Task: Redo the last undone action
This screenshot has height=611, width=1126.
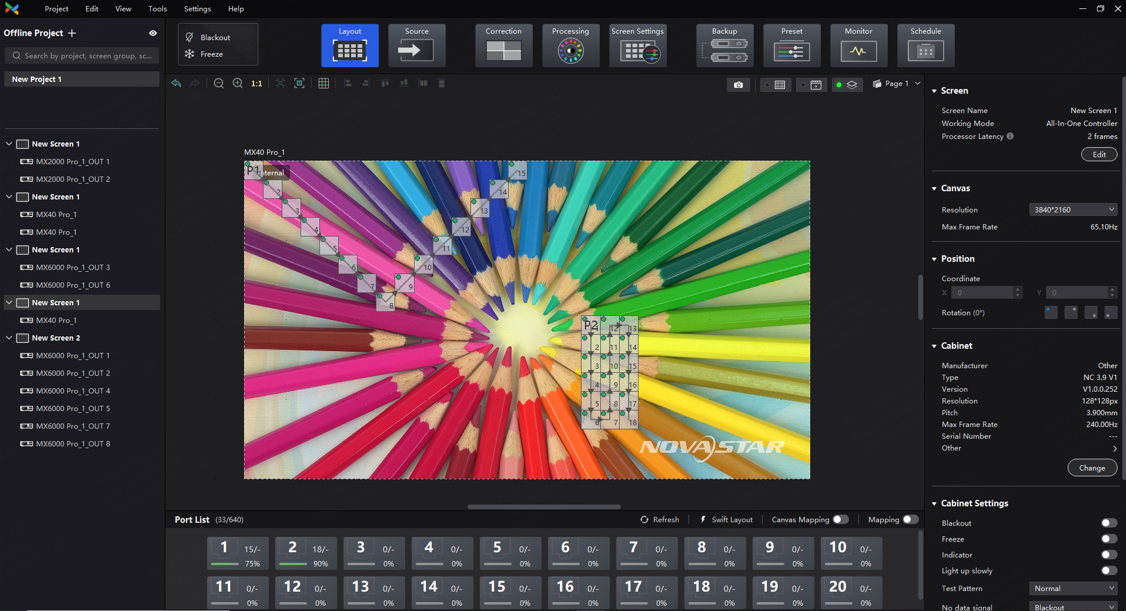Action: [x=194, y=83]
